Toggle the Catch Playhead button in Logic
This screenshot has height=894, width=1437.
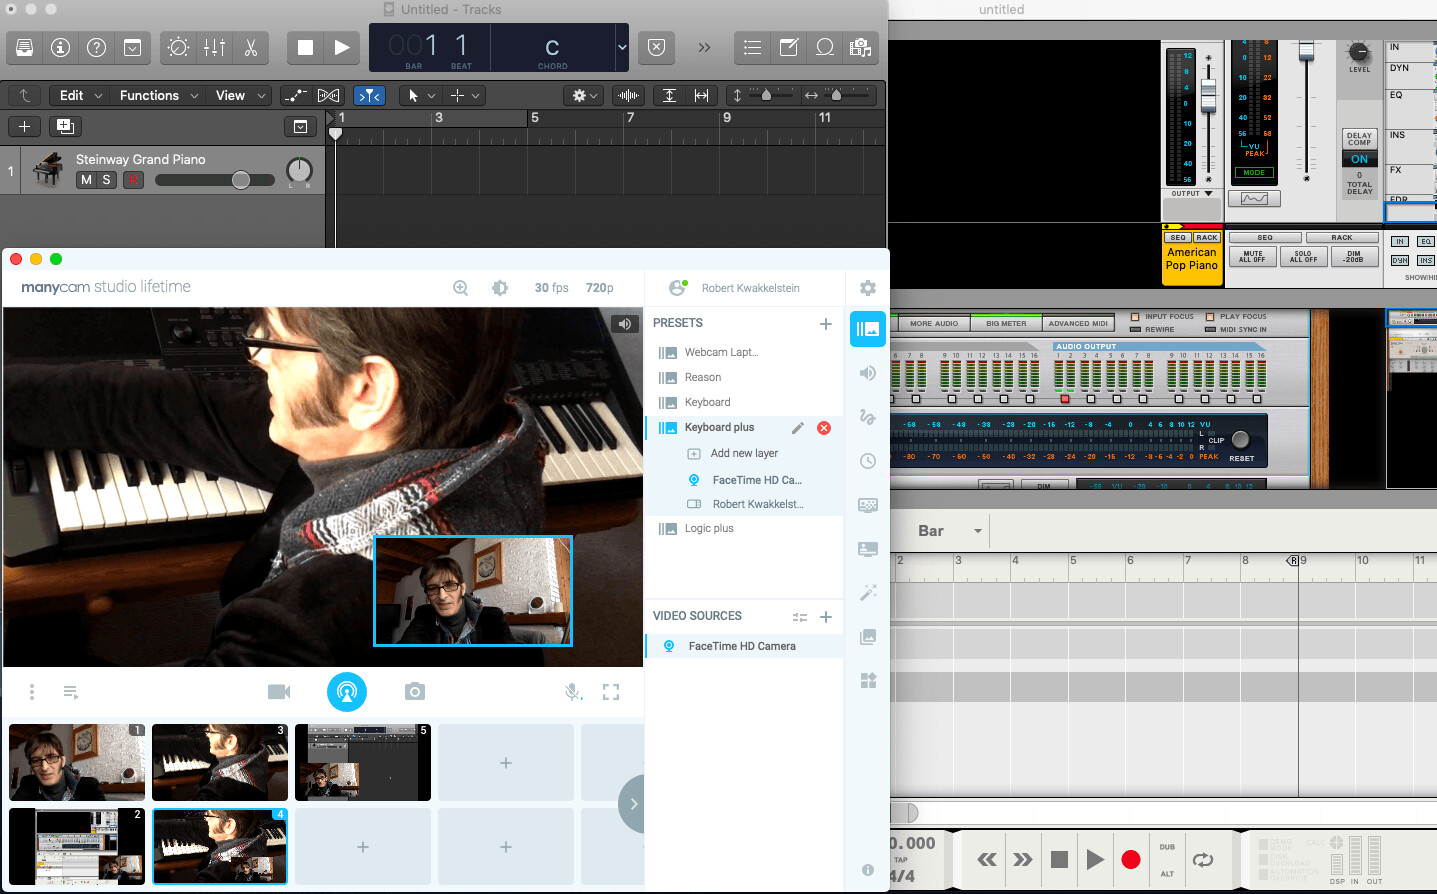[x=369, y=95]
